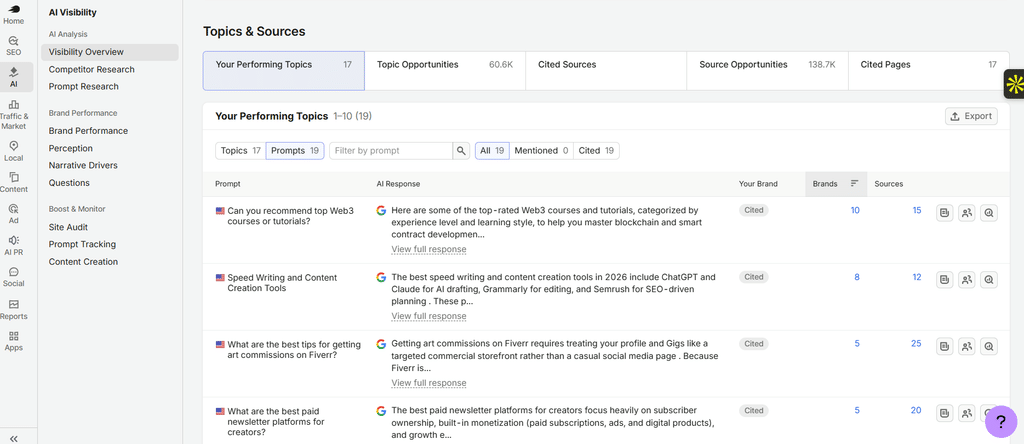Viewport: 1024px width, 444px height.
Task: Collapse the sidebar with double chevron
Action: pyautogui.click(x=14, y=439)
